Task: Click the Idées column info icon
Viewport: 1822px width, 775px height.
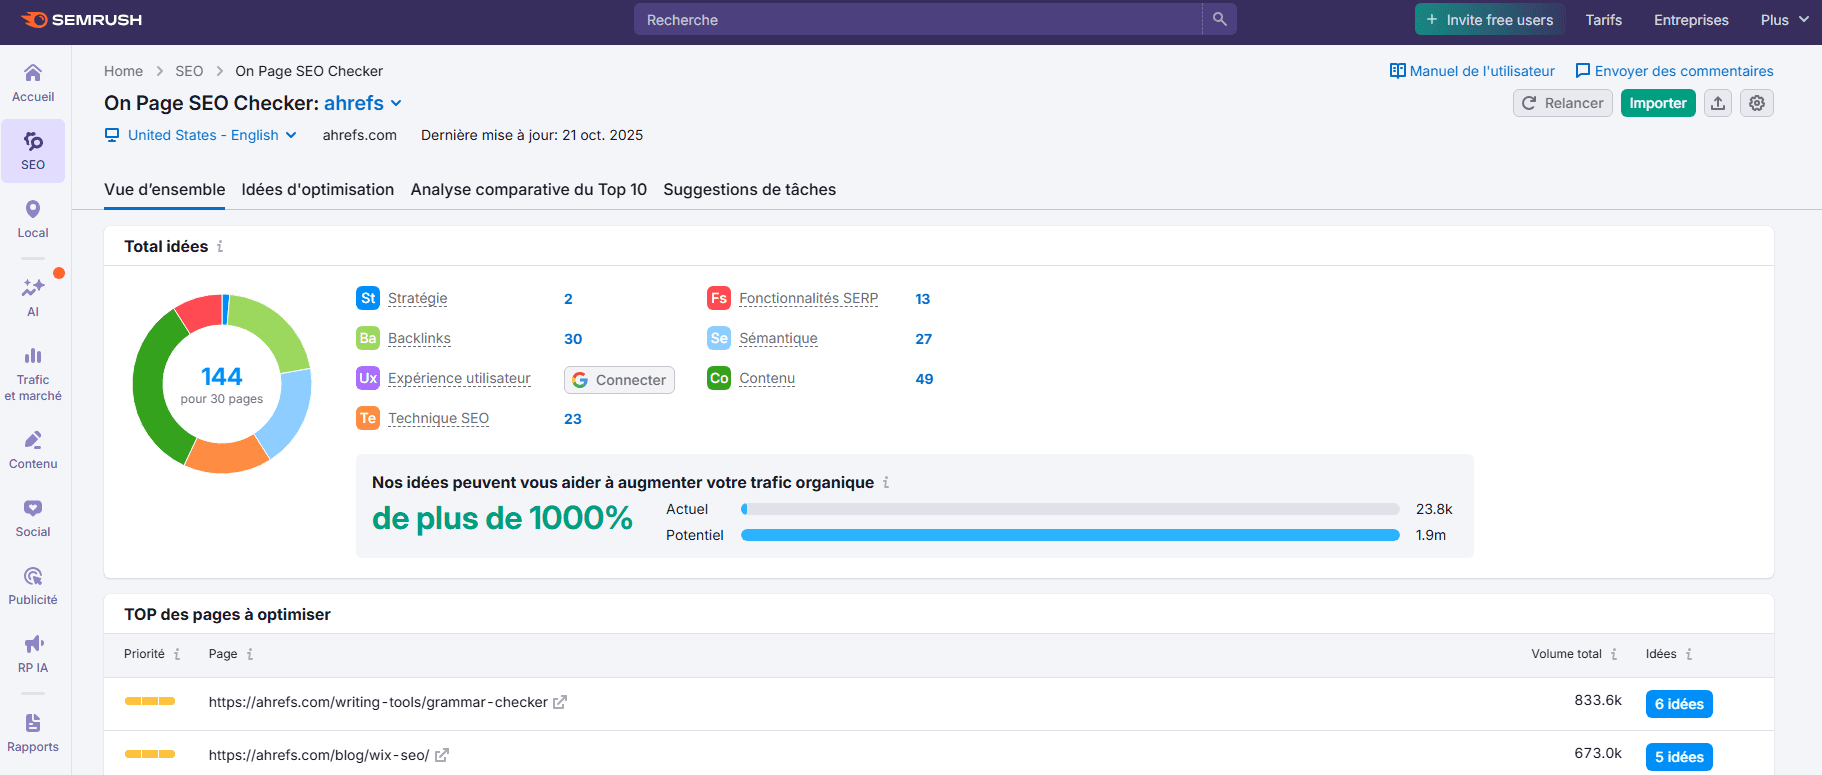Action: coord(1689,654)
